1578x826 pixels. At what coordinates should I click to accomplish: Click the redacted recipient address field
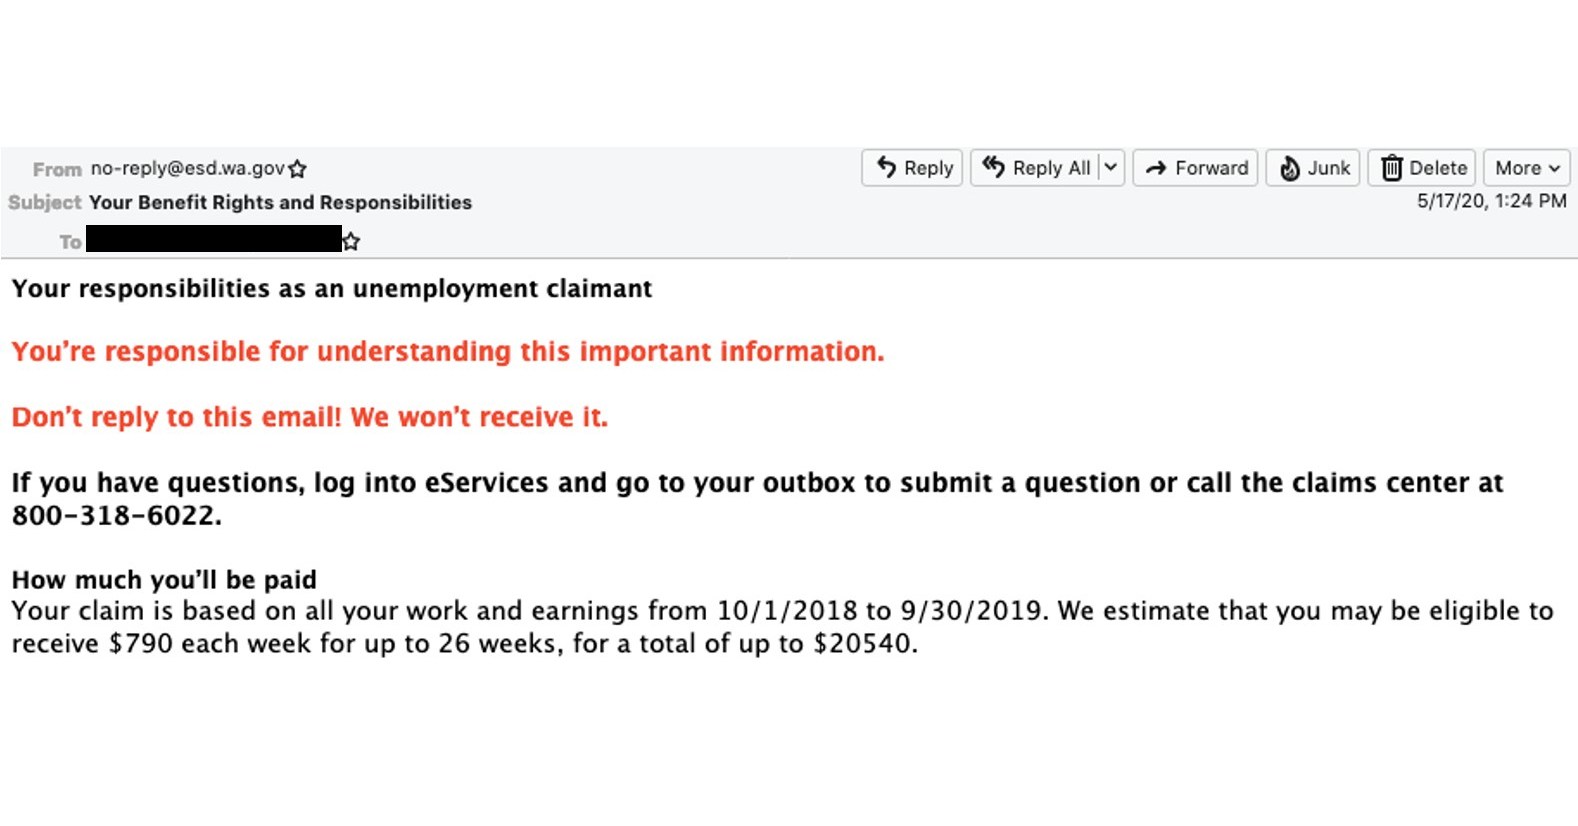(214, 239)
